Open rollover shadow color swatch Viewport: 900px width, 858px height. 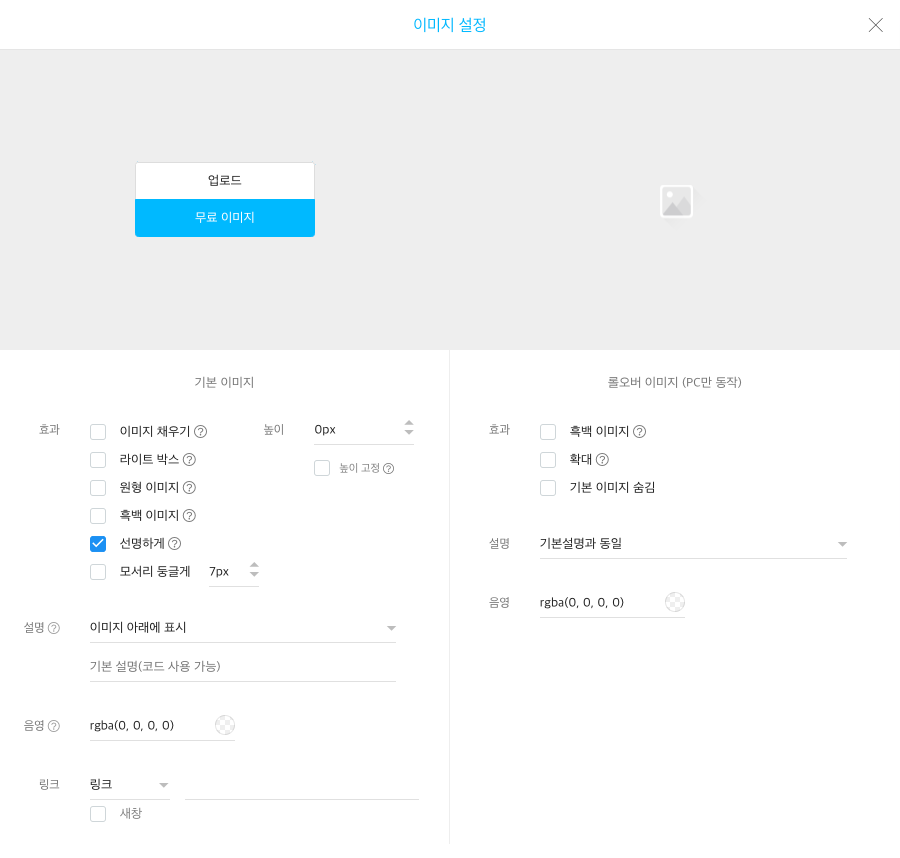[x=675, y=603]
